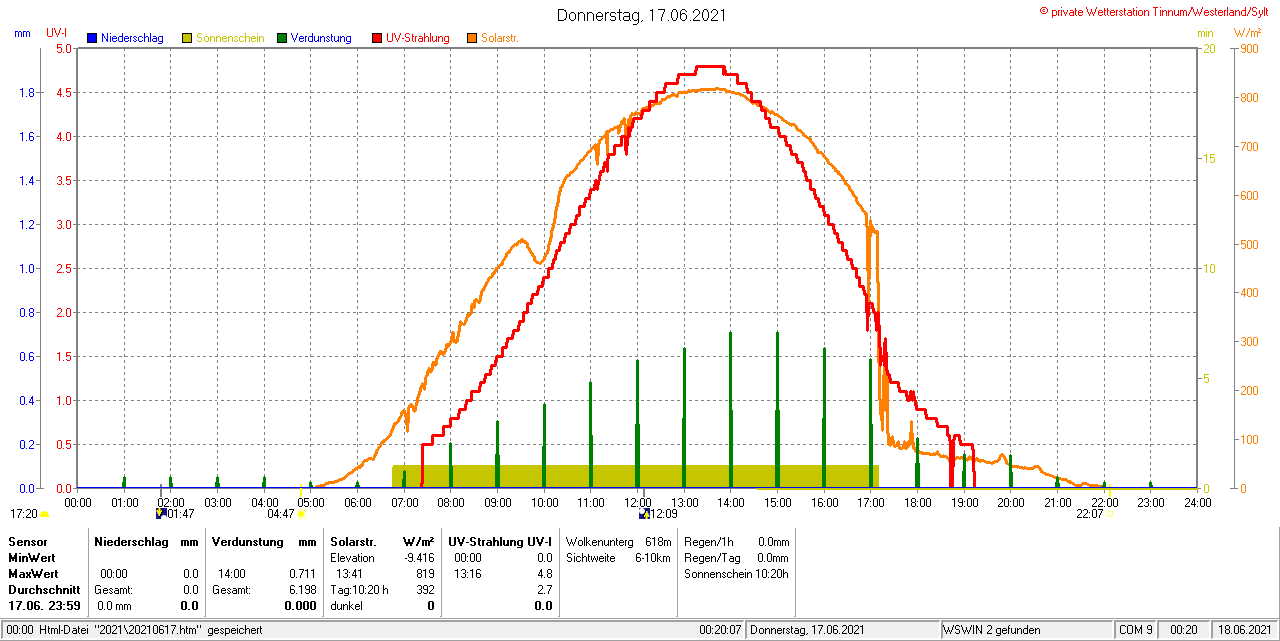
Task: Click the WSWIN 2 gefunden status field
Action: tap(1027, 630)
